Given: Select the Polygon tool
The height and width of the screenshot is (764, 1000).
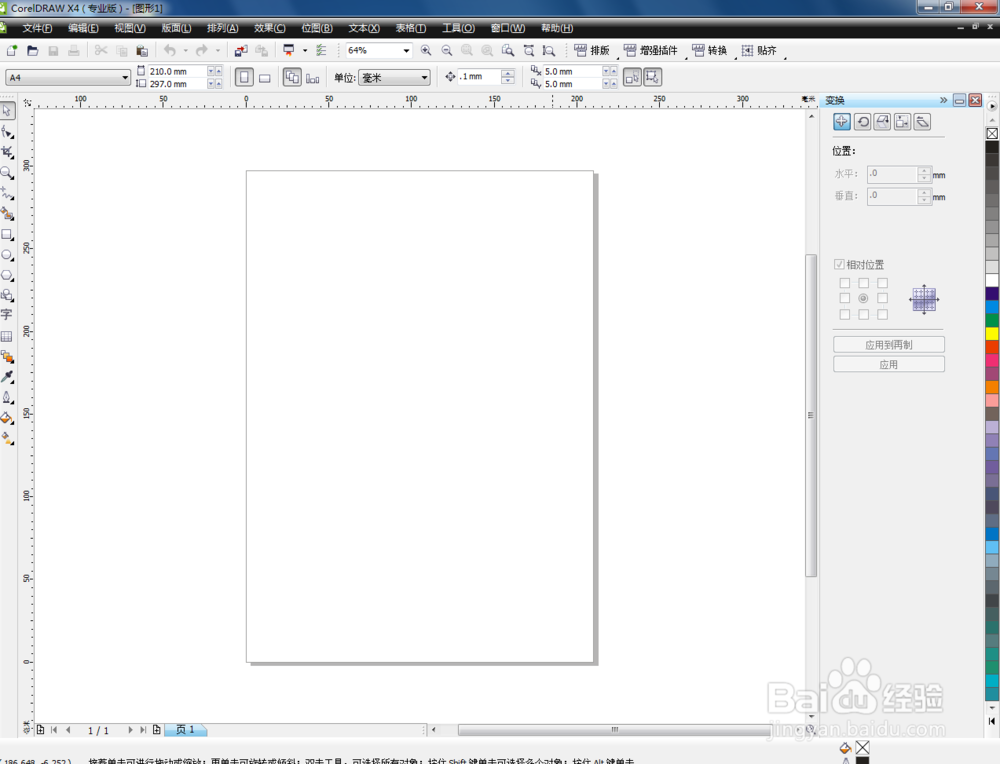Looking at the screenshot, I should pos(7,275).
